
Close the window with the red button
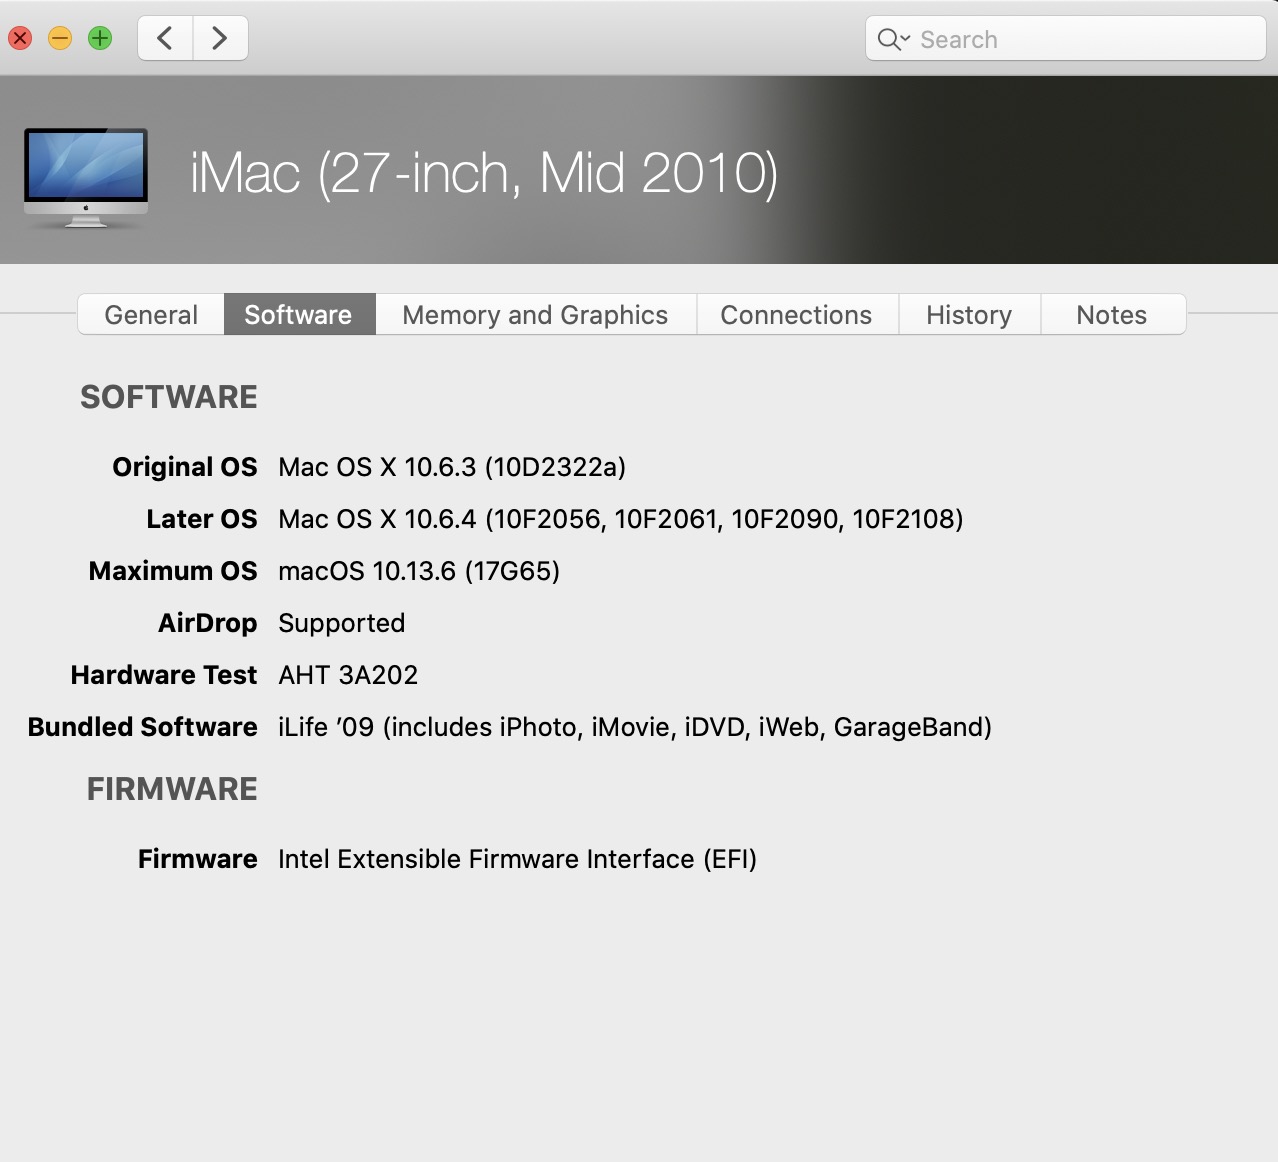coord(20,39)
